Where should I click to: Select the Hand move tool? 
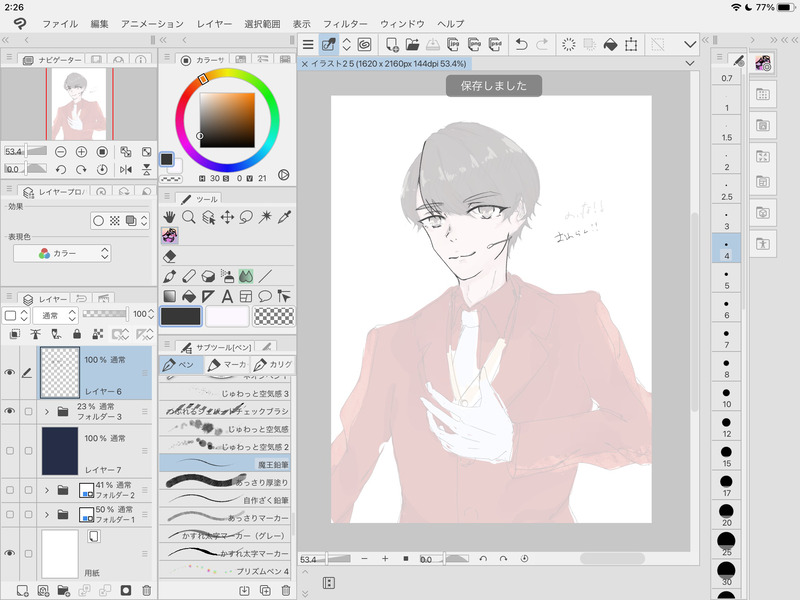click(169, 217)
